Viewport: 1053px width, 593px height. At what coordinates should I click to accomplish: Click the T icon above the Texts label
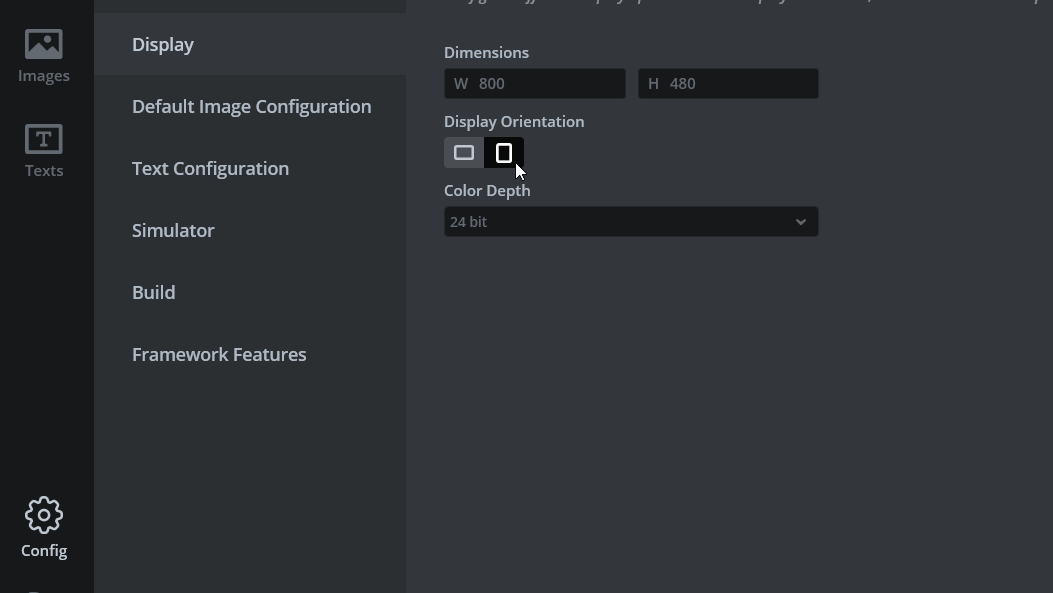click(x=44, y=138)
